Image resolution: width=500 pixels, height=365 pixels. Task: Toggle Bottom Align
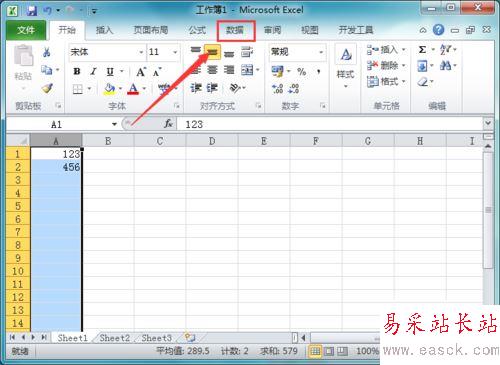[x=229, y=53]
